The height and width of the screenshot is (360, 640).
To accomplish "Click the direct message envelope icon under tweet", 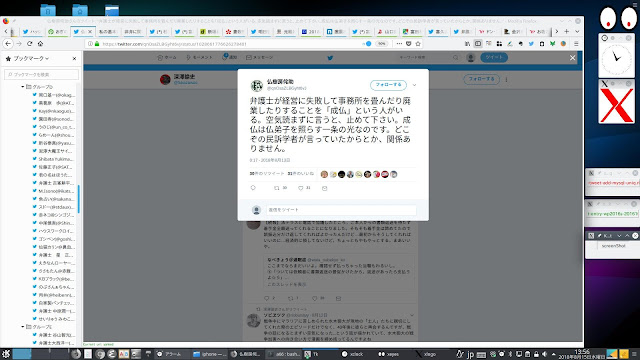I will 324,188.
